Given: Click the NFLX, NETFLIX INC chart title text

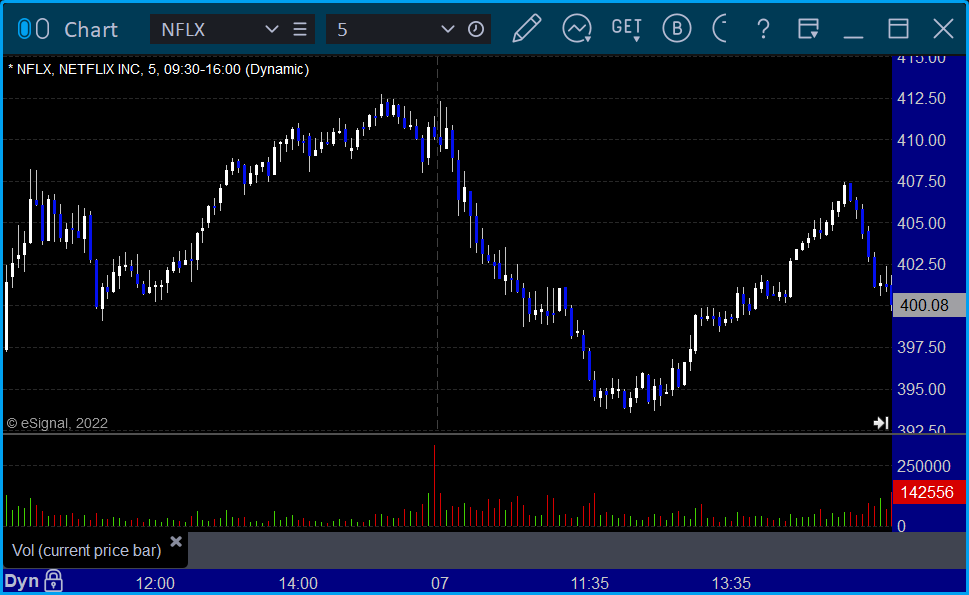Looking at the screenshot, I should (158, 69).
